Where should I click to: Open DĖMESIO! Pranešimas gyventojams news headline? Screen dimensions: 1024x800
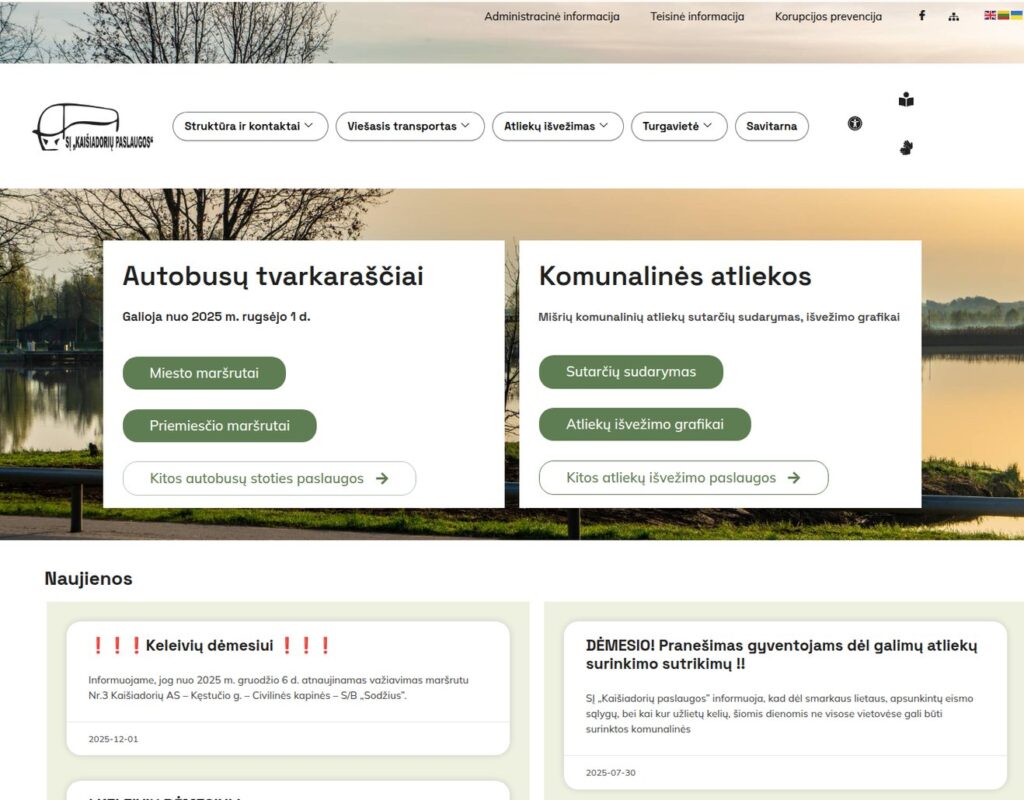click(782, 654)
